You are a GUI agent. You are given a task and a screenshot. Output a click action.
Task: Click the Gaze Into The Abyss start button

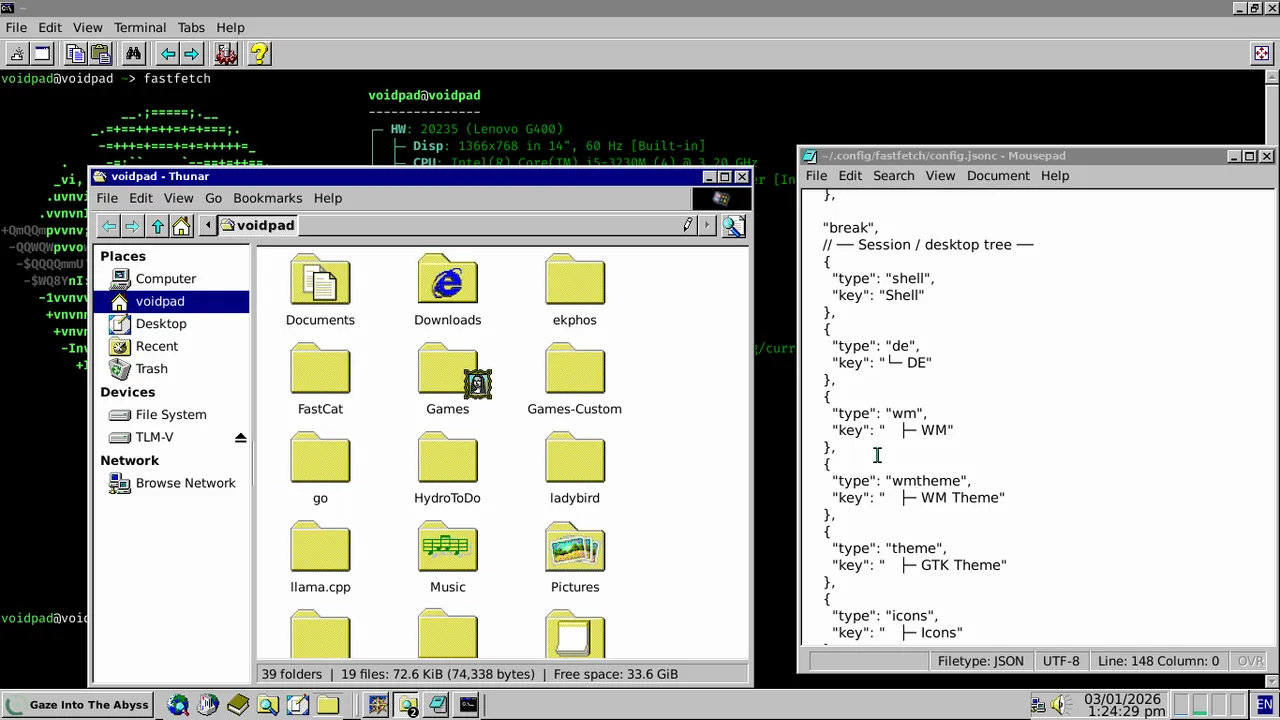(x=78, y=705)
